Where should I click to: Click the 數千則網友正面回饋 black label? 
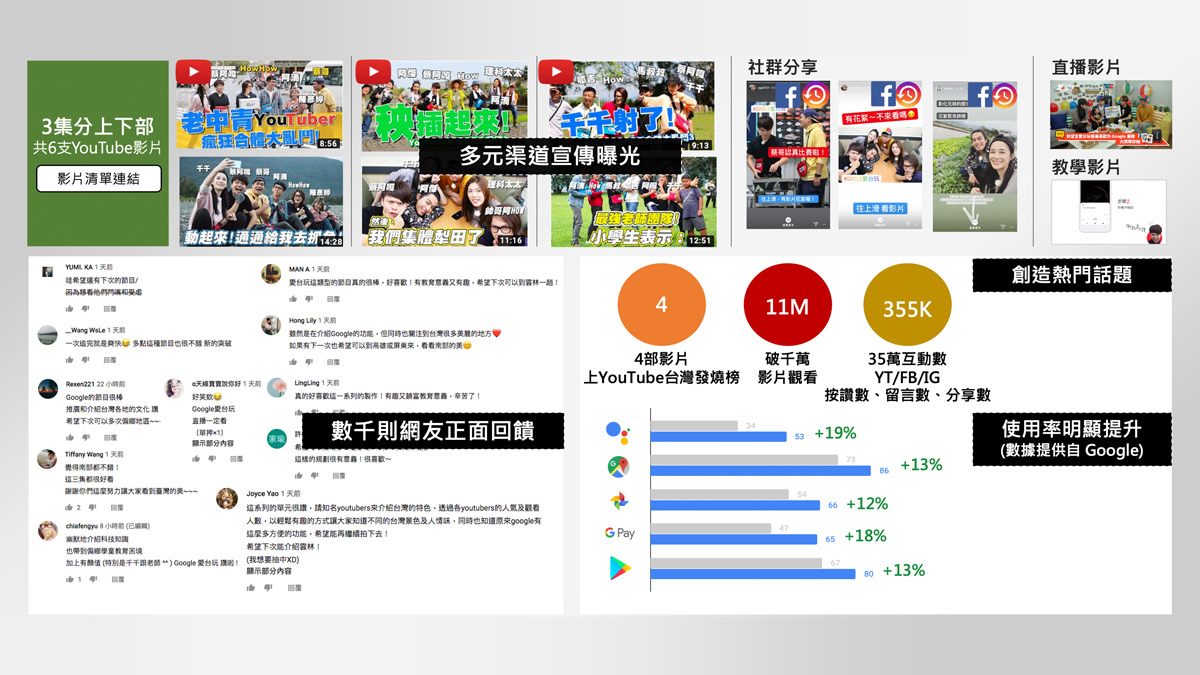(x=433, y=430)
